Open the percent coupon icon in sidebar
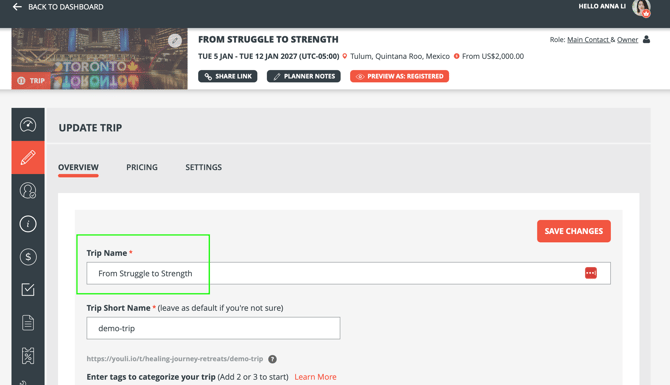 tap(28, 356)
